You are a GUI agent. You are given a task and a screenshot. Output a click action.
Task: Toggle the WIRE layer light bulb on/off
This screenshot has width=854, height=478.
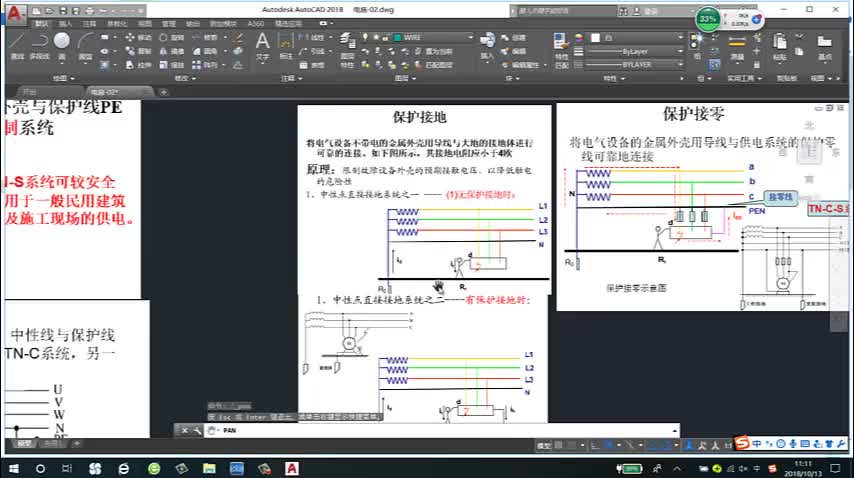[365, 37]
